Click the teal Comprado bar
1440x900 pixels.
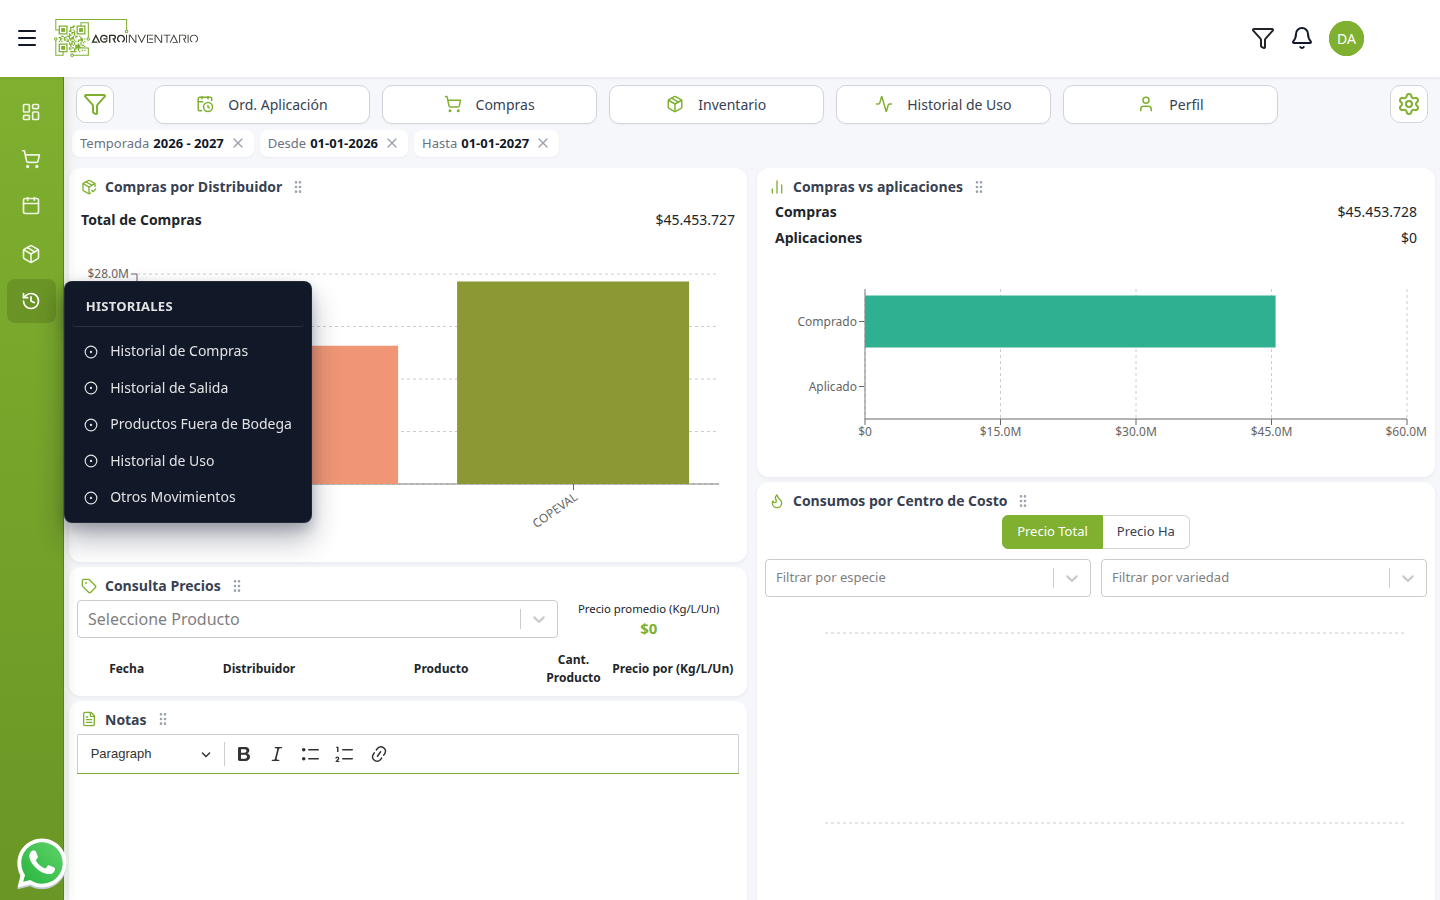pos(1070,321)
